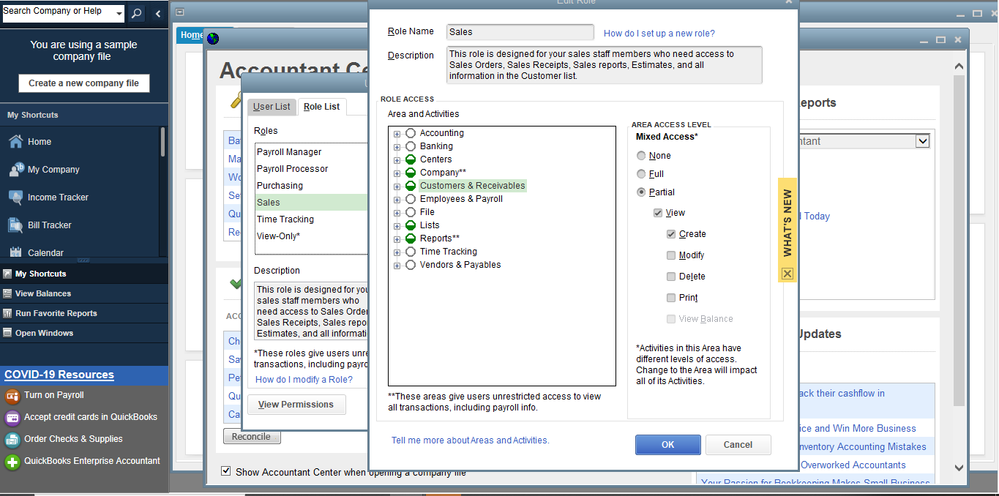
Task: Open the reports dropdown in Accountant Center
Action: [922, 141]
